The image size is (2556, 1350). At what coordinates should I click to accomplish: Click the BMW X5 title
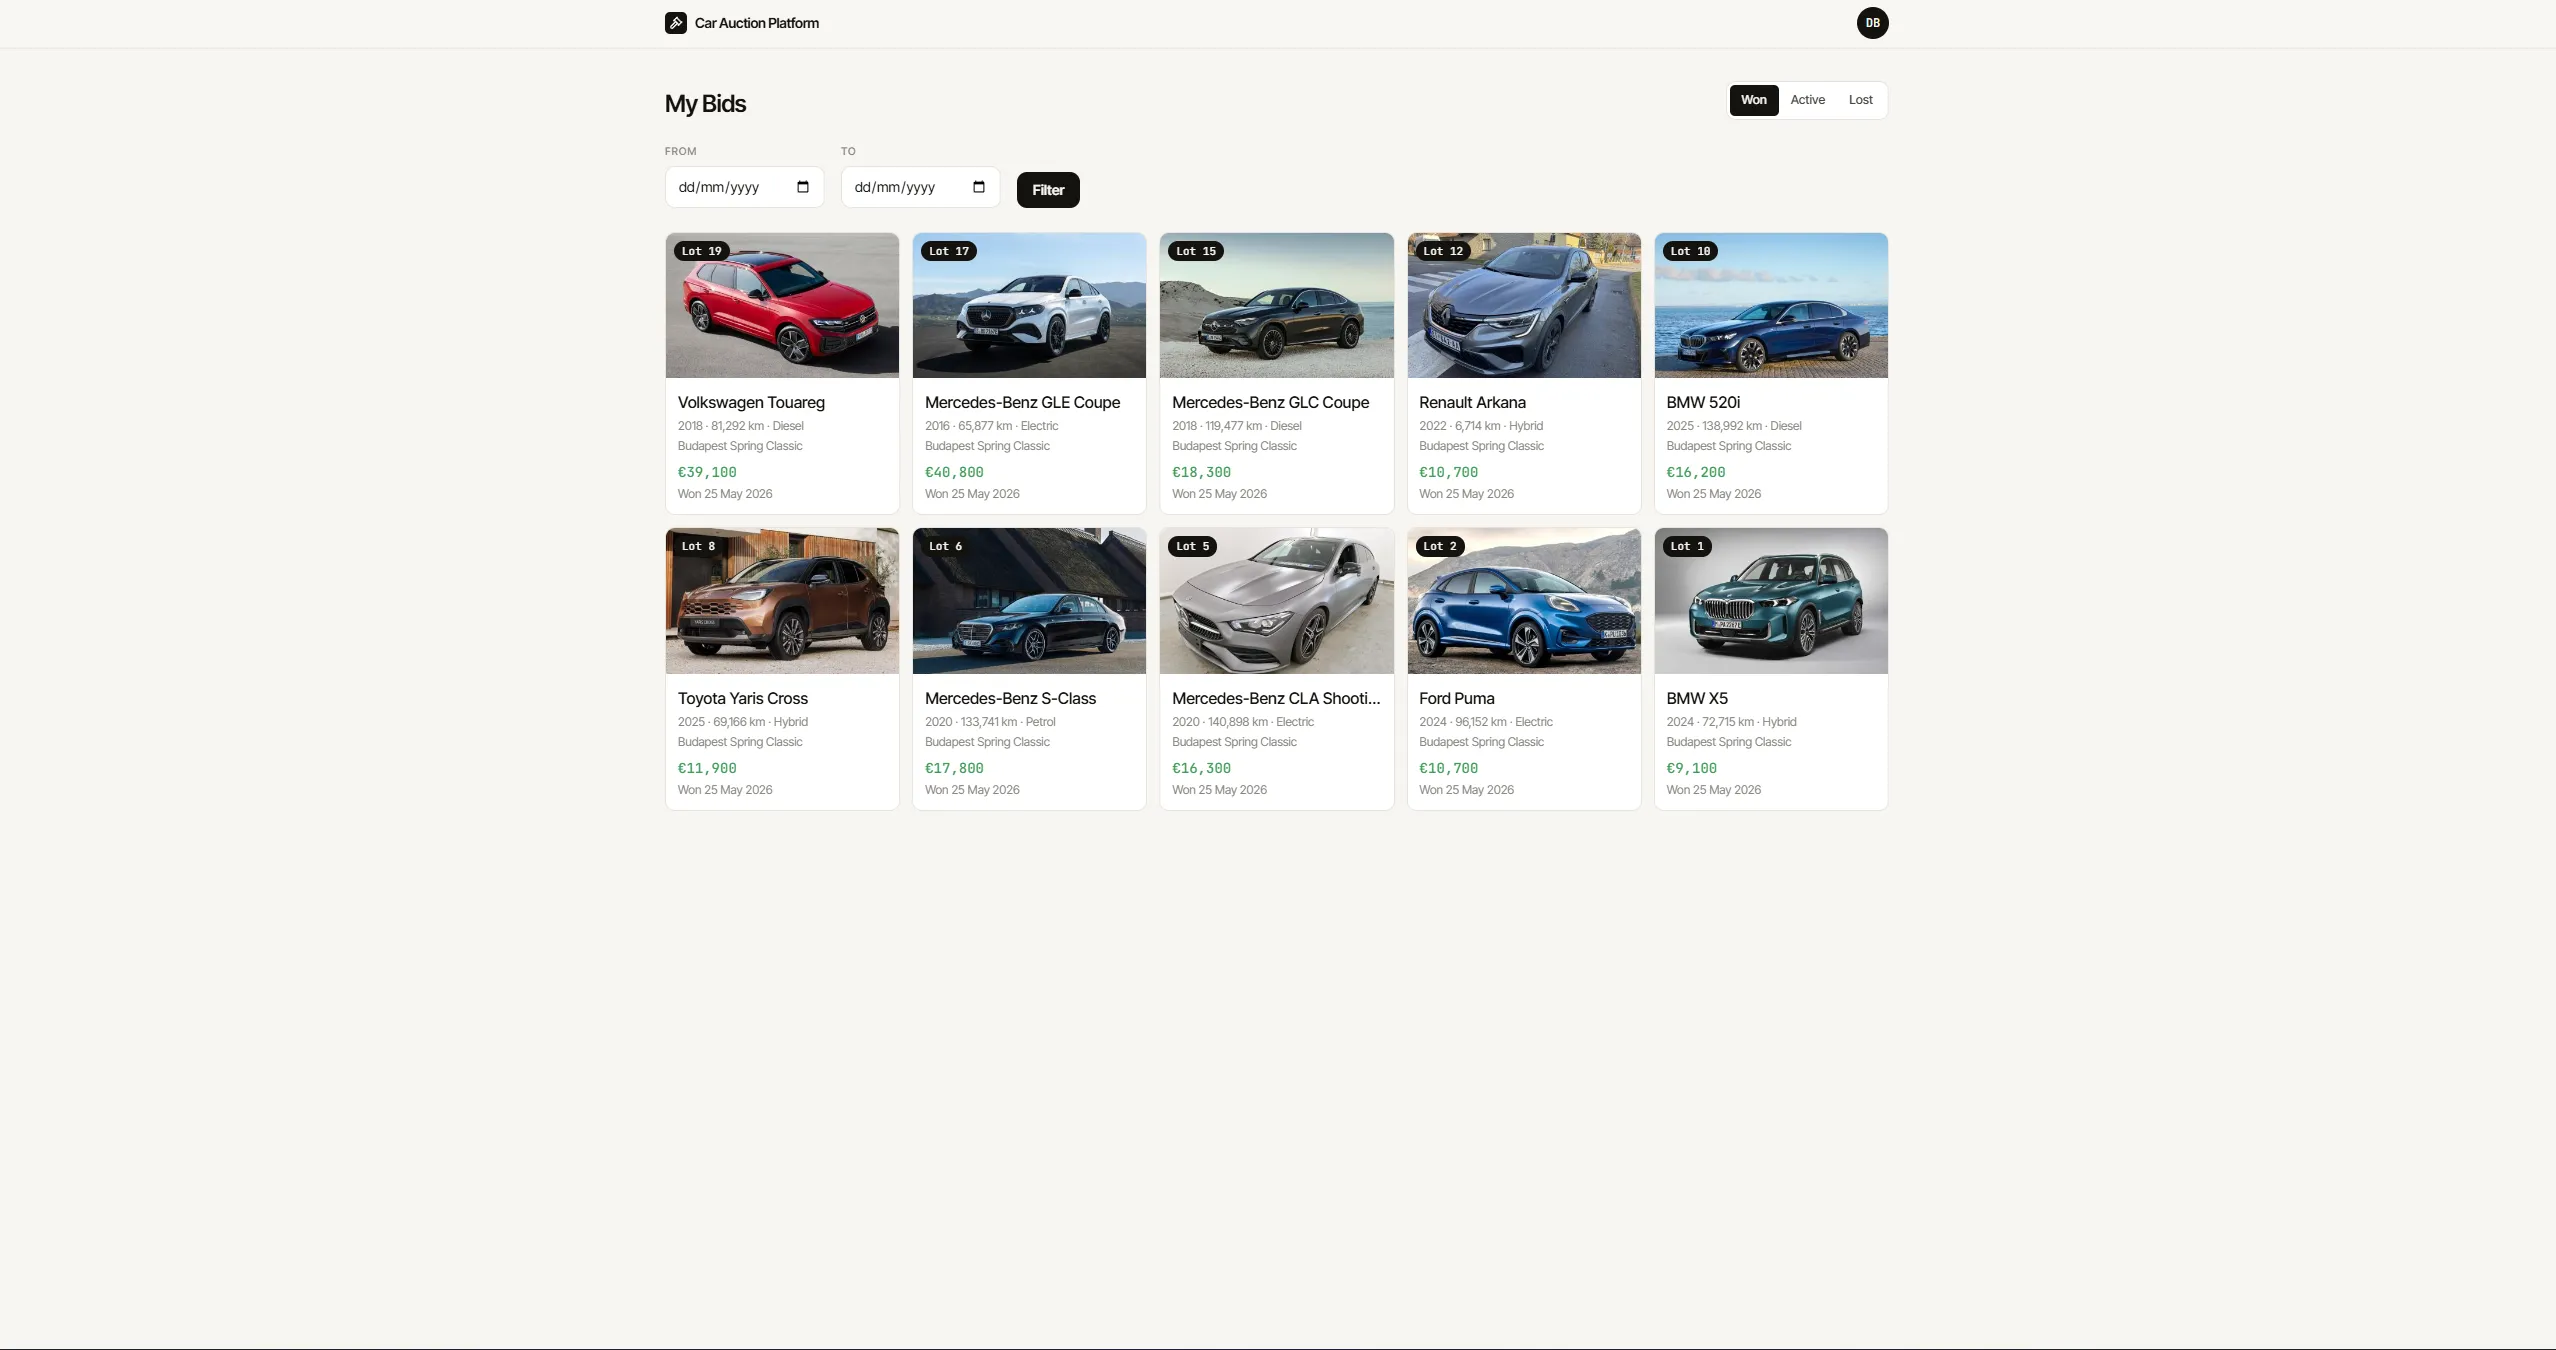[1696, 698]
